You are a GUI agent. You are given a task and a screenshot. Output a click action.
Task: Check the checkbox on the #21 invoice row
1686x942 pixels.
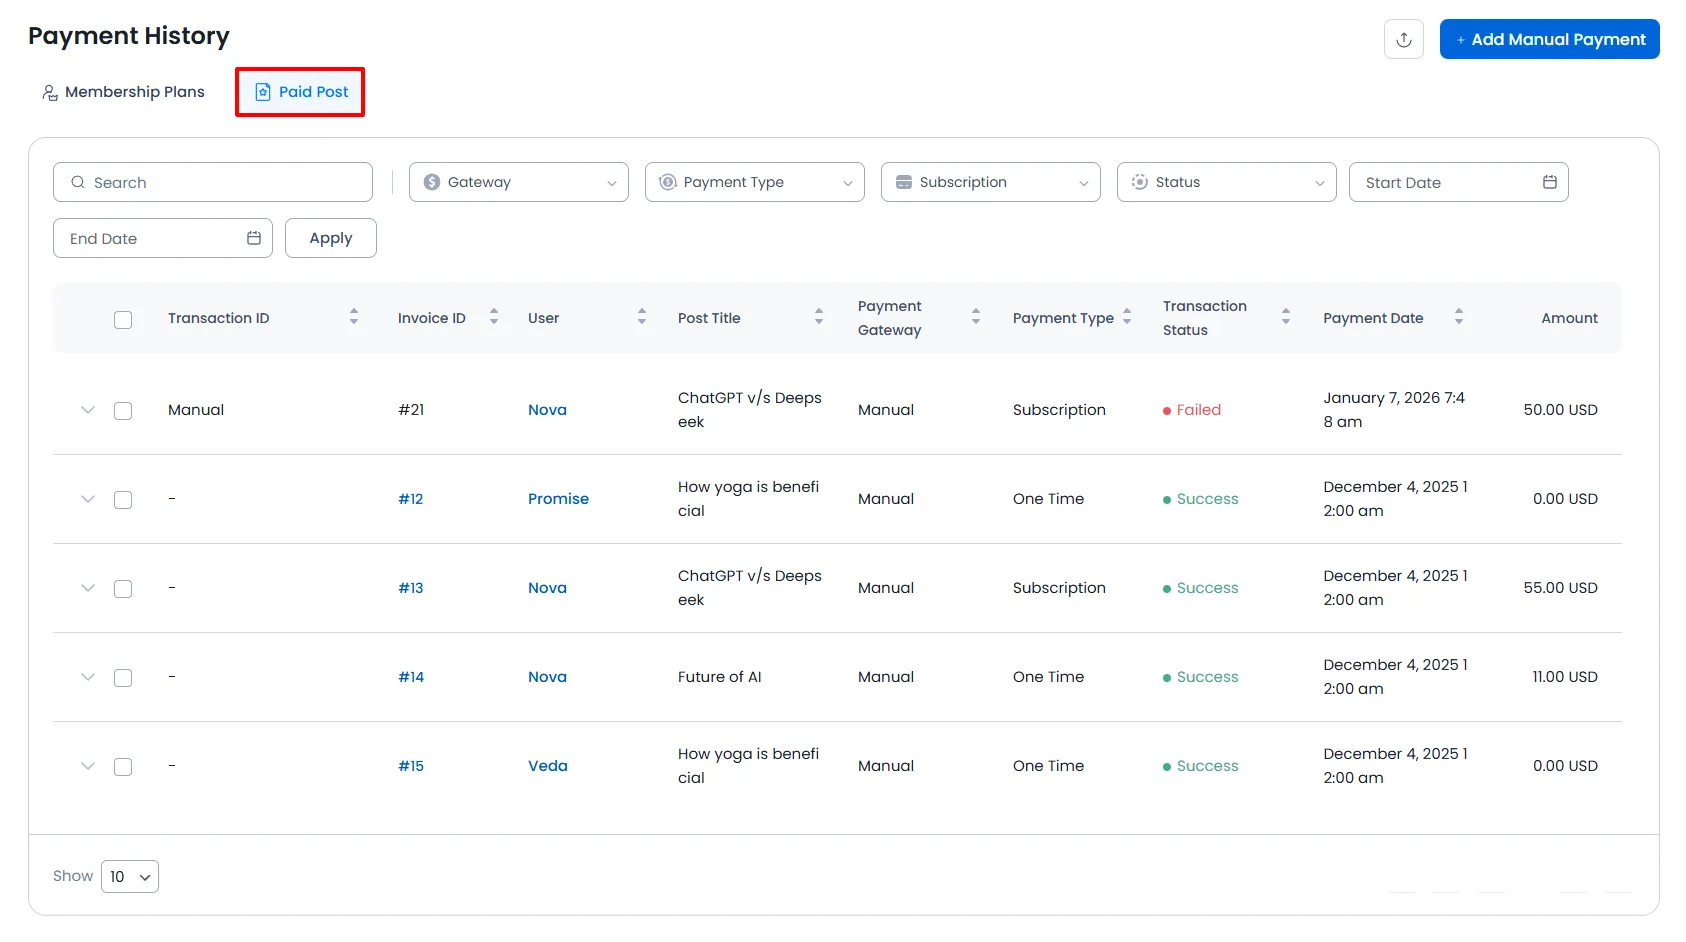click(x=123, y=410)
